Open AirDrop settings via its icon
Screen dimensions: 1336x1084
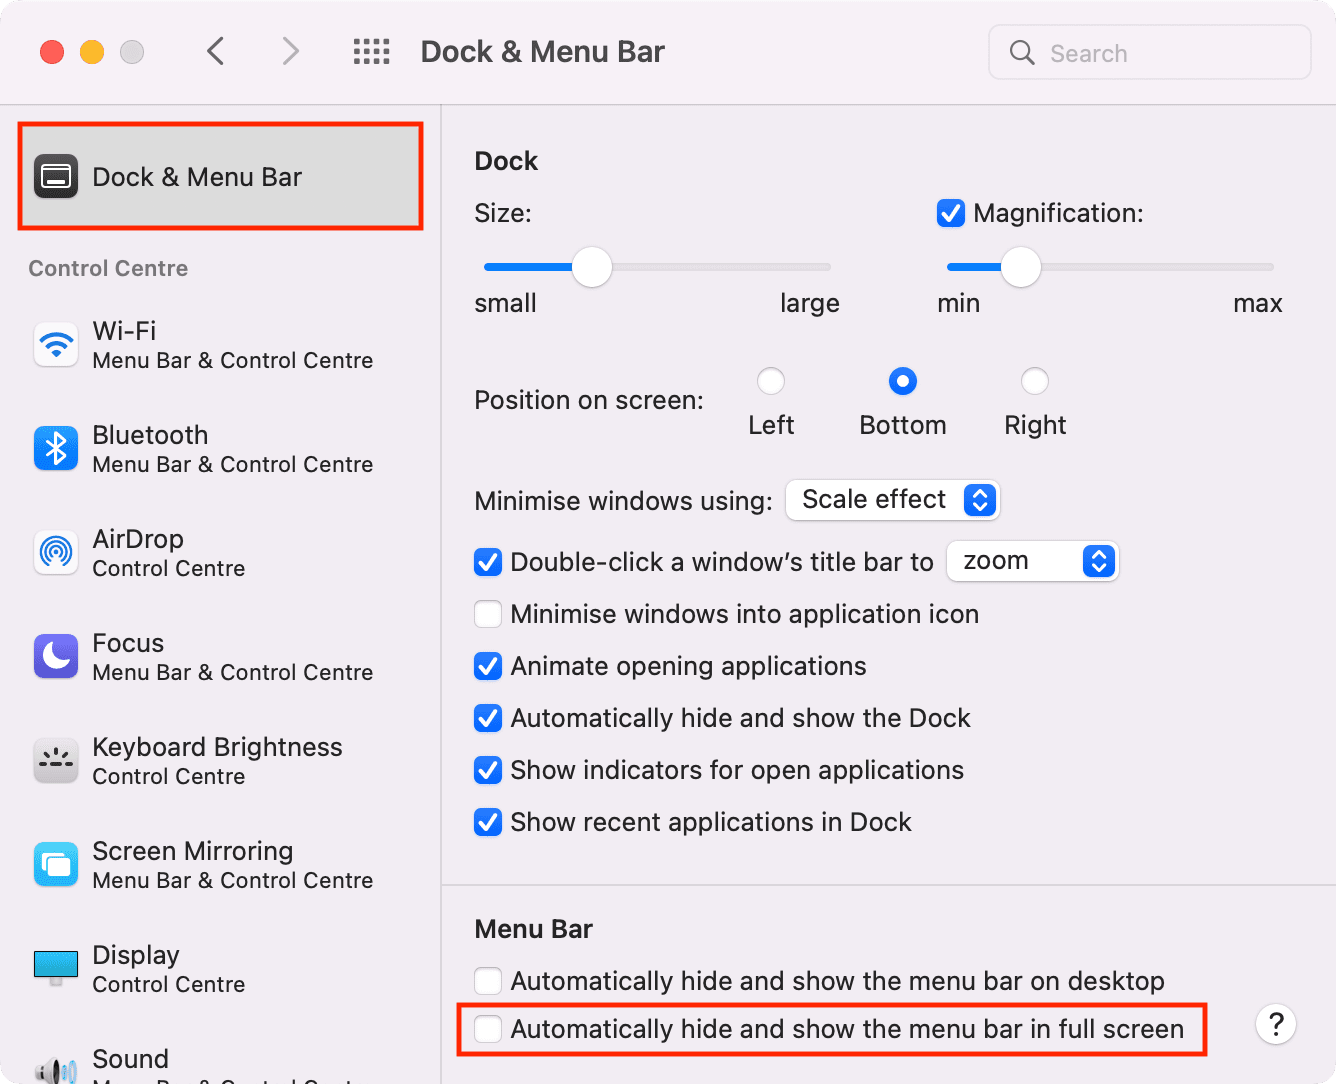(56, 553)
